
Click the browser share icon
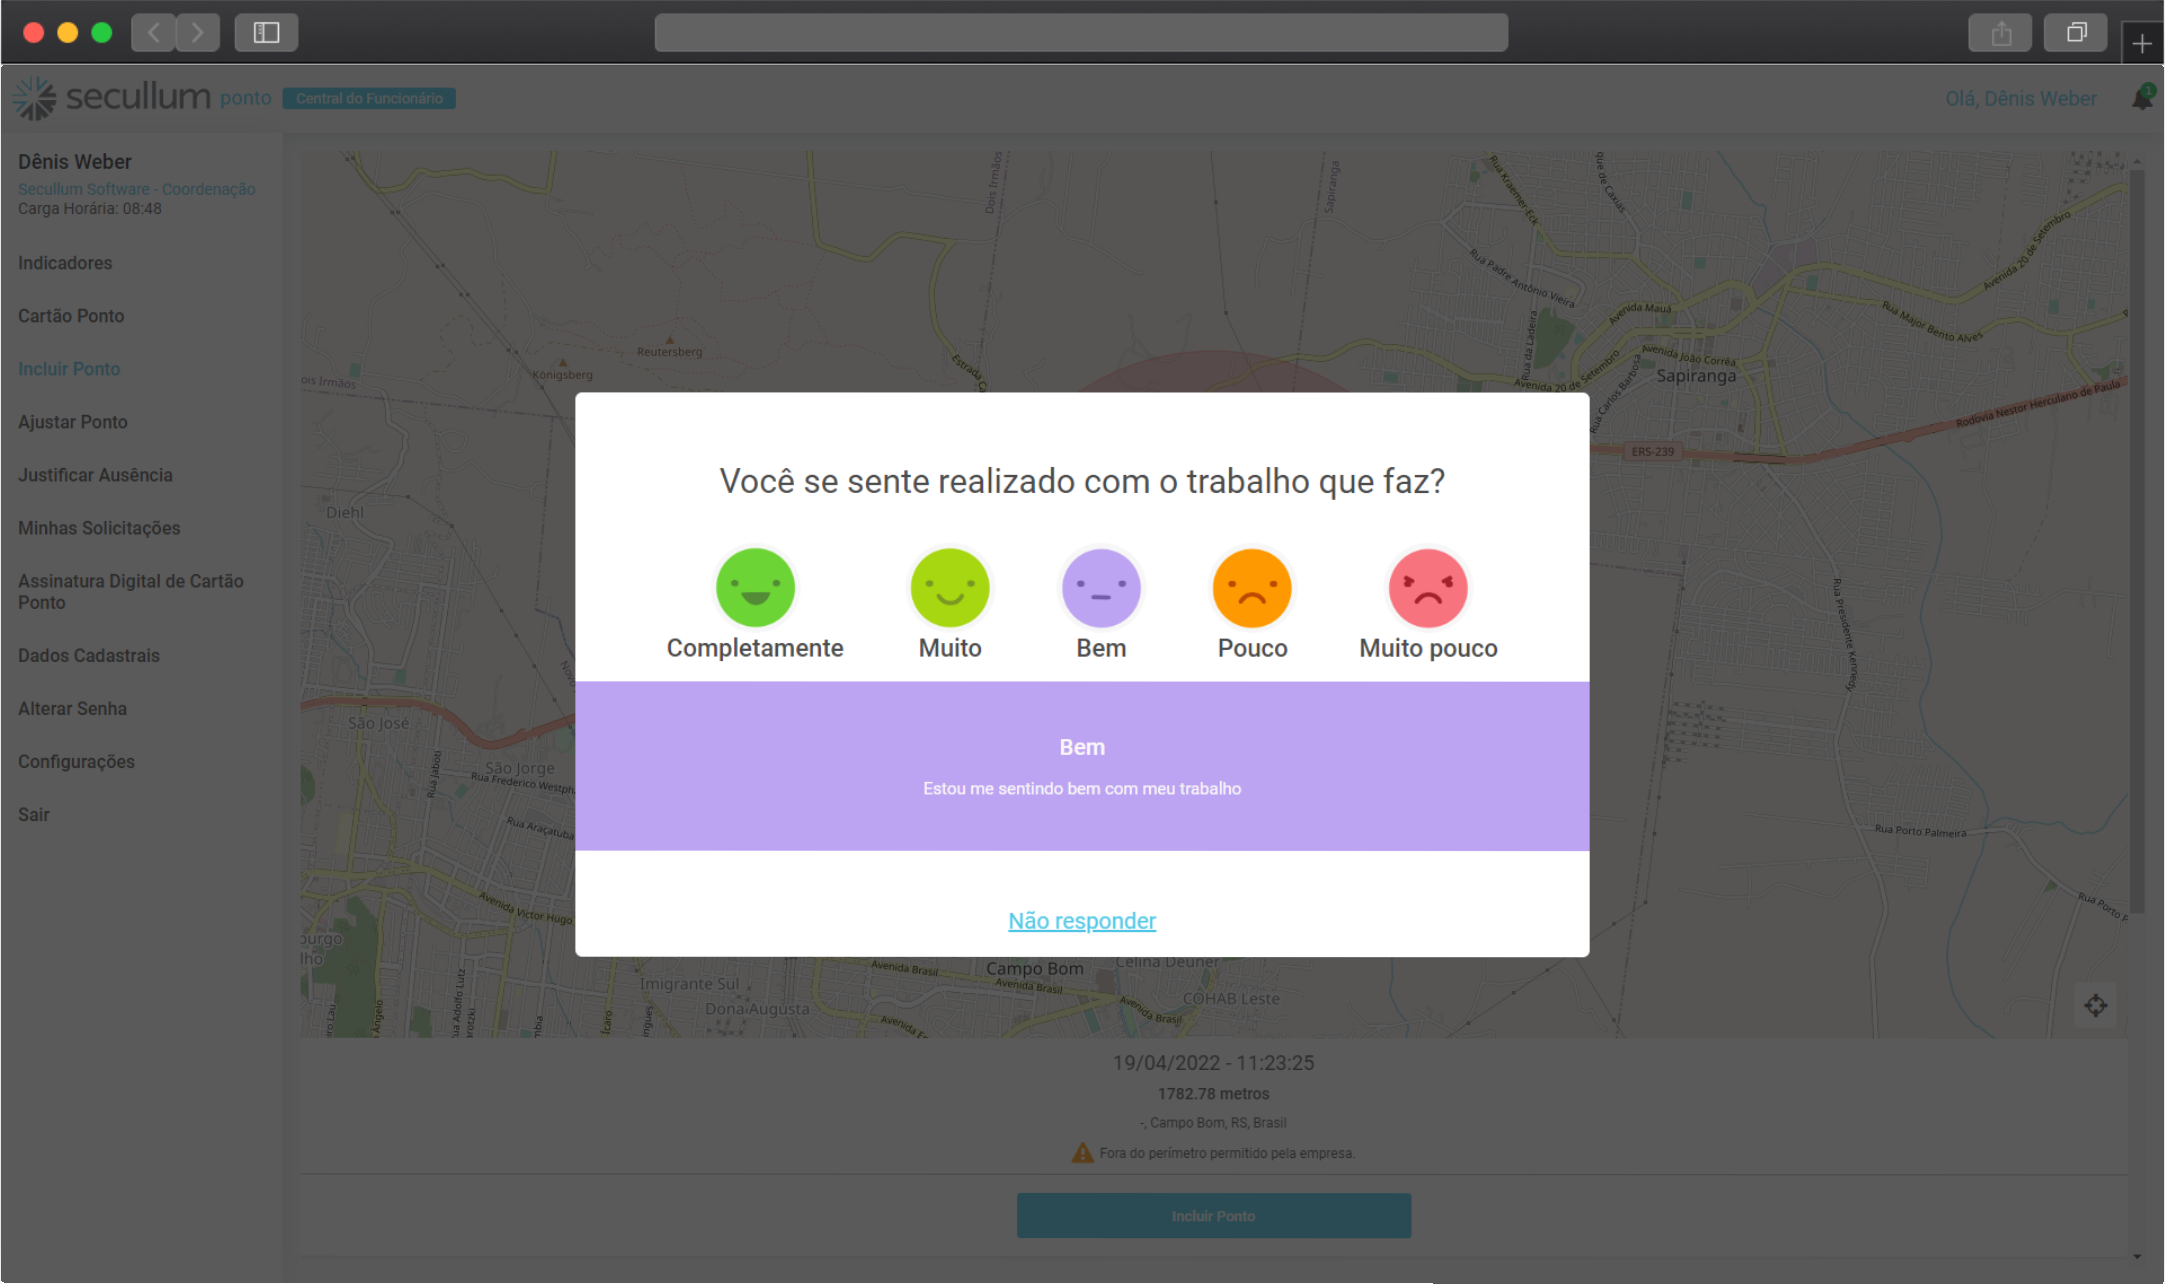click(1999, 32)
